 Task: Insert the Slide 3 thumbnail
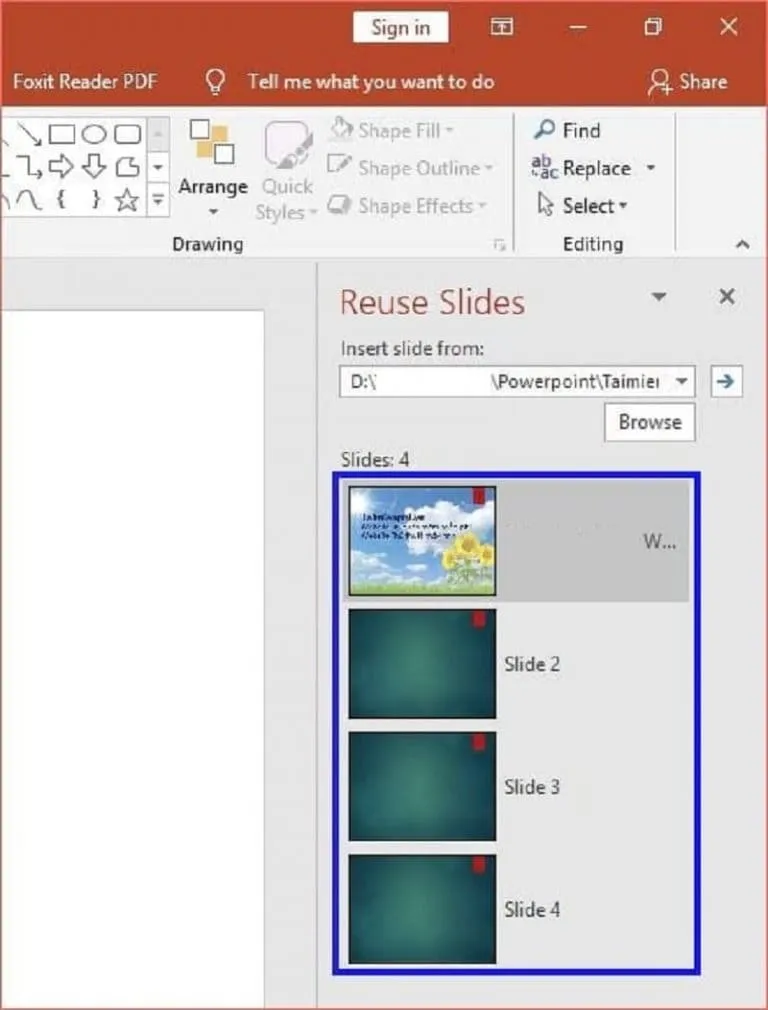point(422,786)
